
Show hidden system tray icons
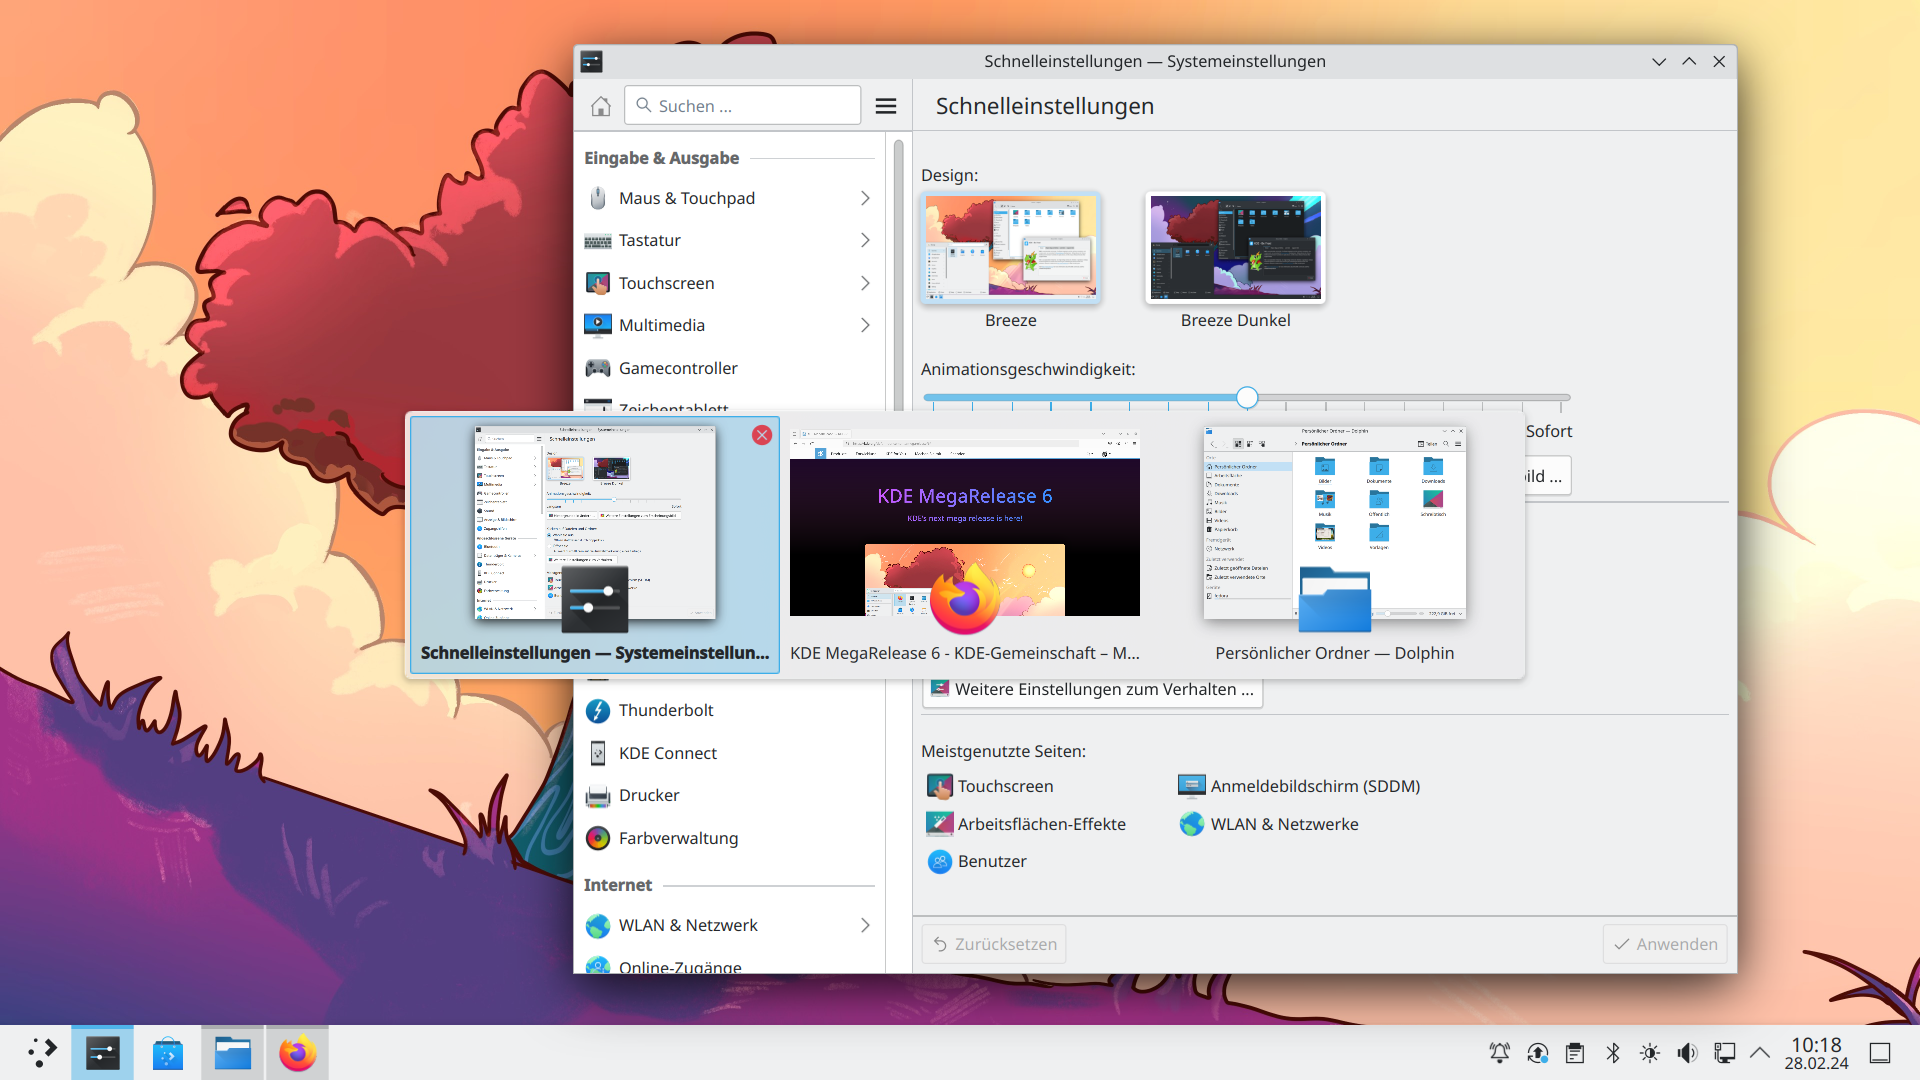click(1760, 1053)
